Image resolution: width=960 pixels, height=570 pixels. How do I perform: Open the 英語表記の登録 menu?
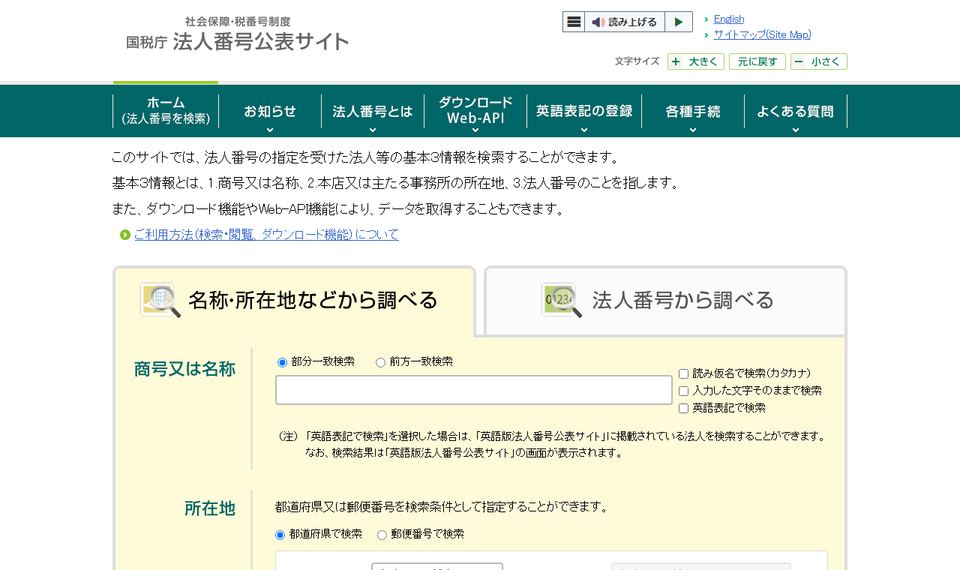pyautogui.click(x=584, y=111)
